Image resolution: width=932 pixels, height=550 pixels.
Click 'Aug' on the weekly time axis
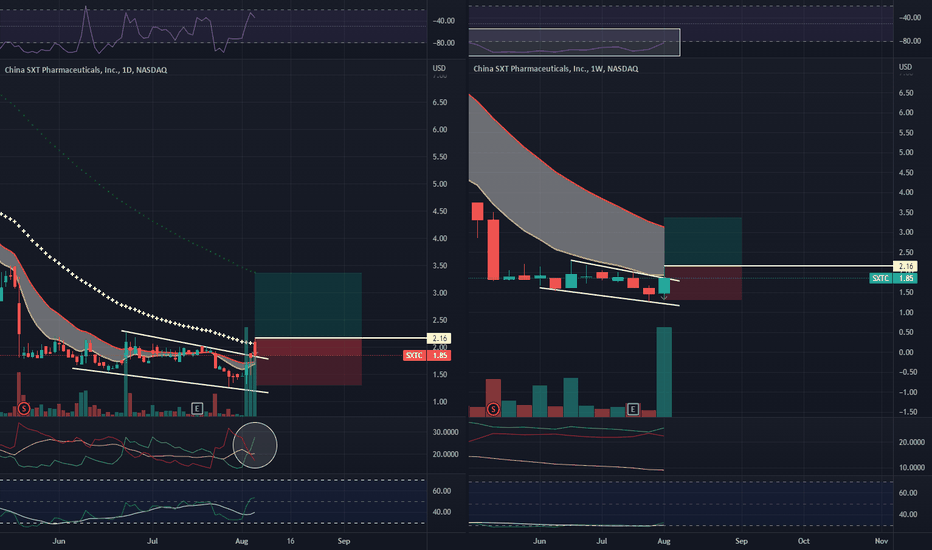click(x=664, y=541)
